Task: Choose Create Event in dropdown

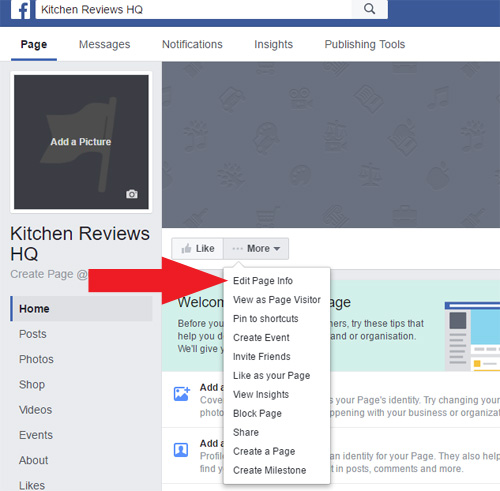Action: pos(261,338)
